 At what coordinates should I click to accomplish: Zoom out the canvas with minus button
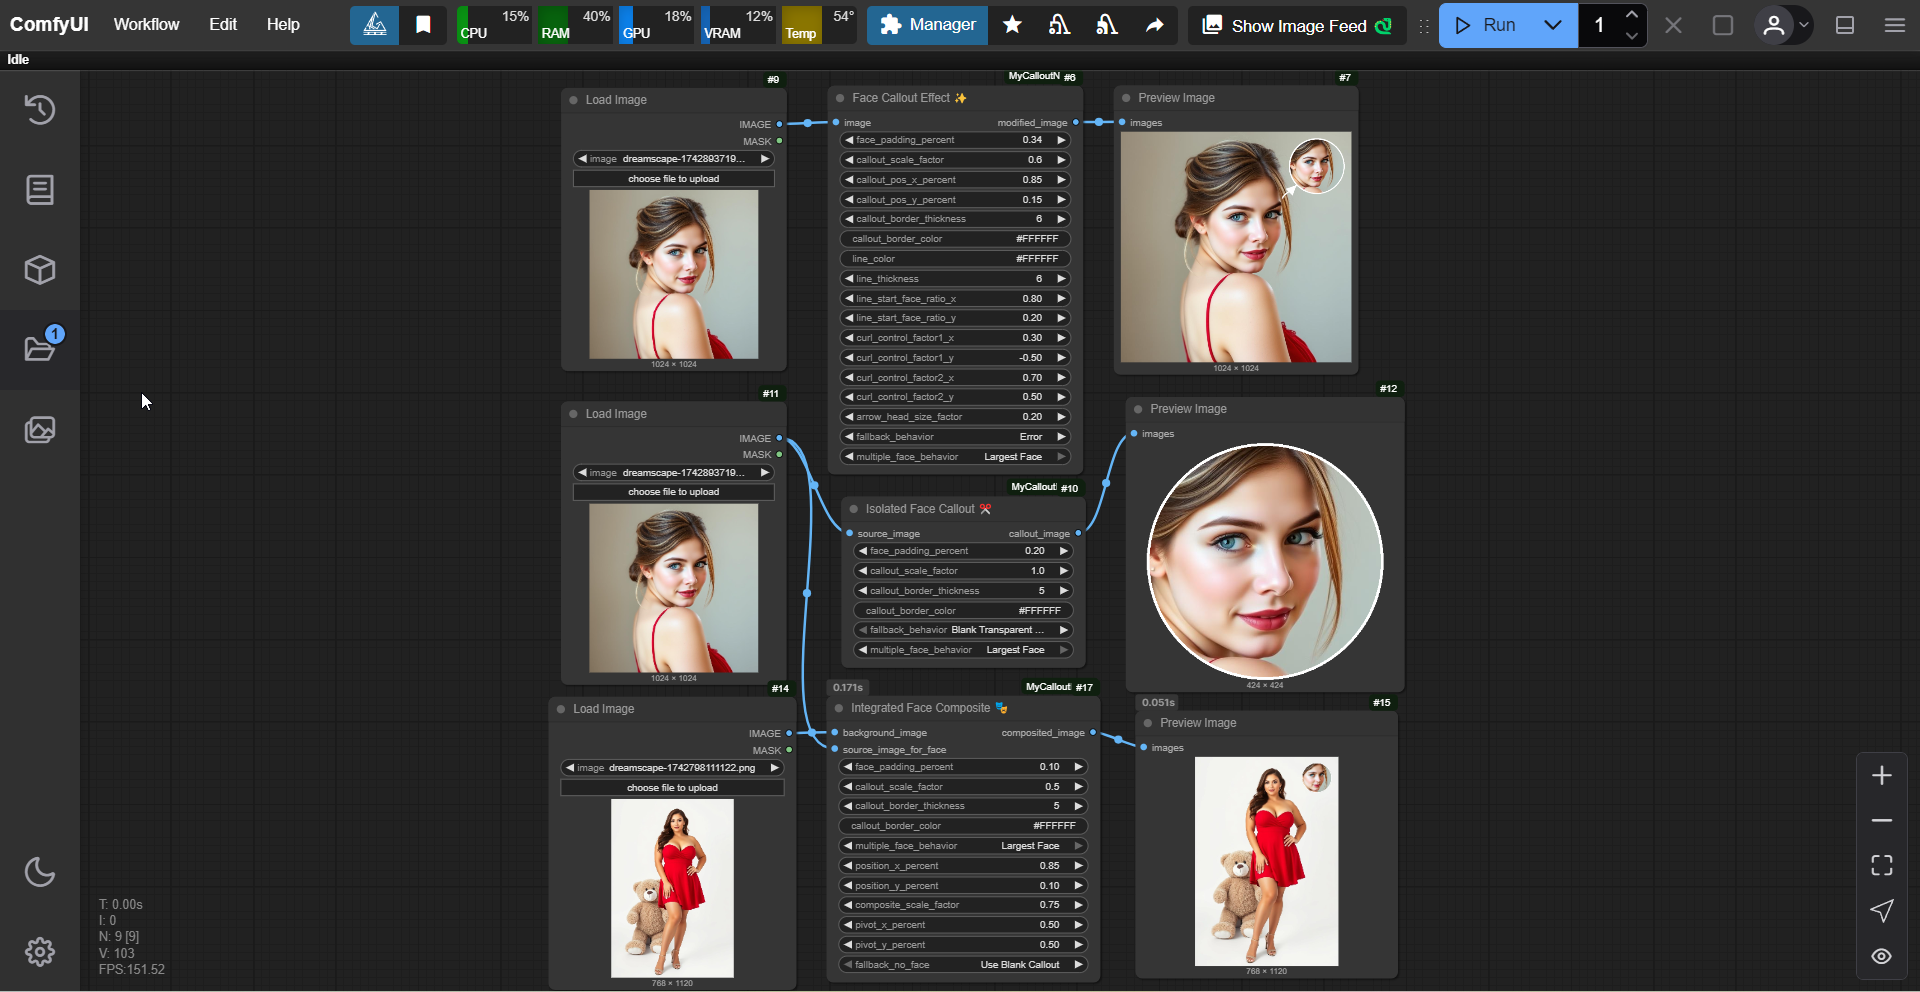(1881, 820)
